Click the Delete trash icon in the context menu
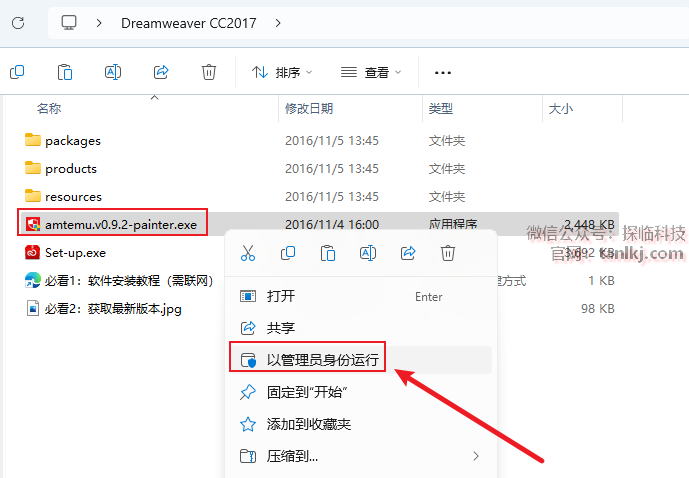The width and height of the screenshot is (689, 478). 448,253
